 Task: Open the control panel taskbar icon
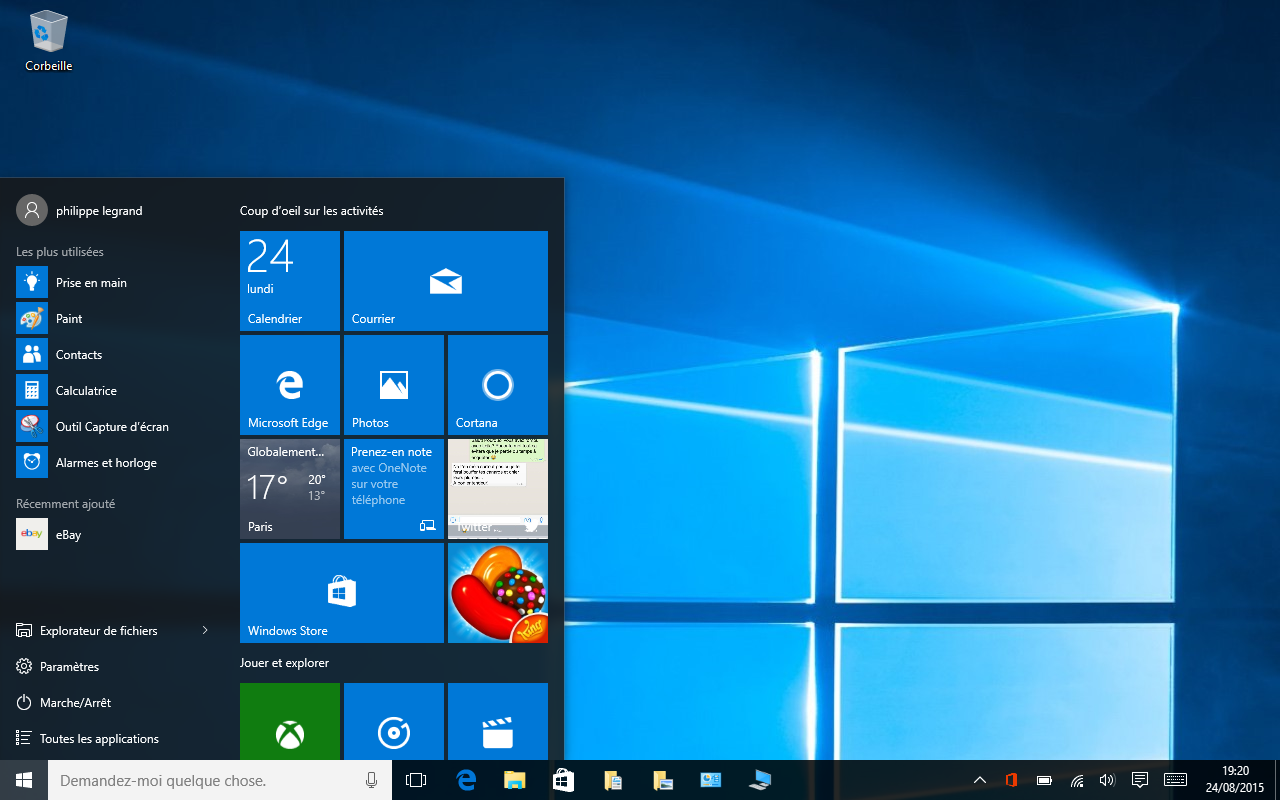click(x=710, y=780)
